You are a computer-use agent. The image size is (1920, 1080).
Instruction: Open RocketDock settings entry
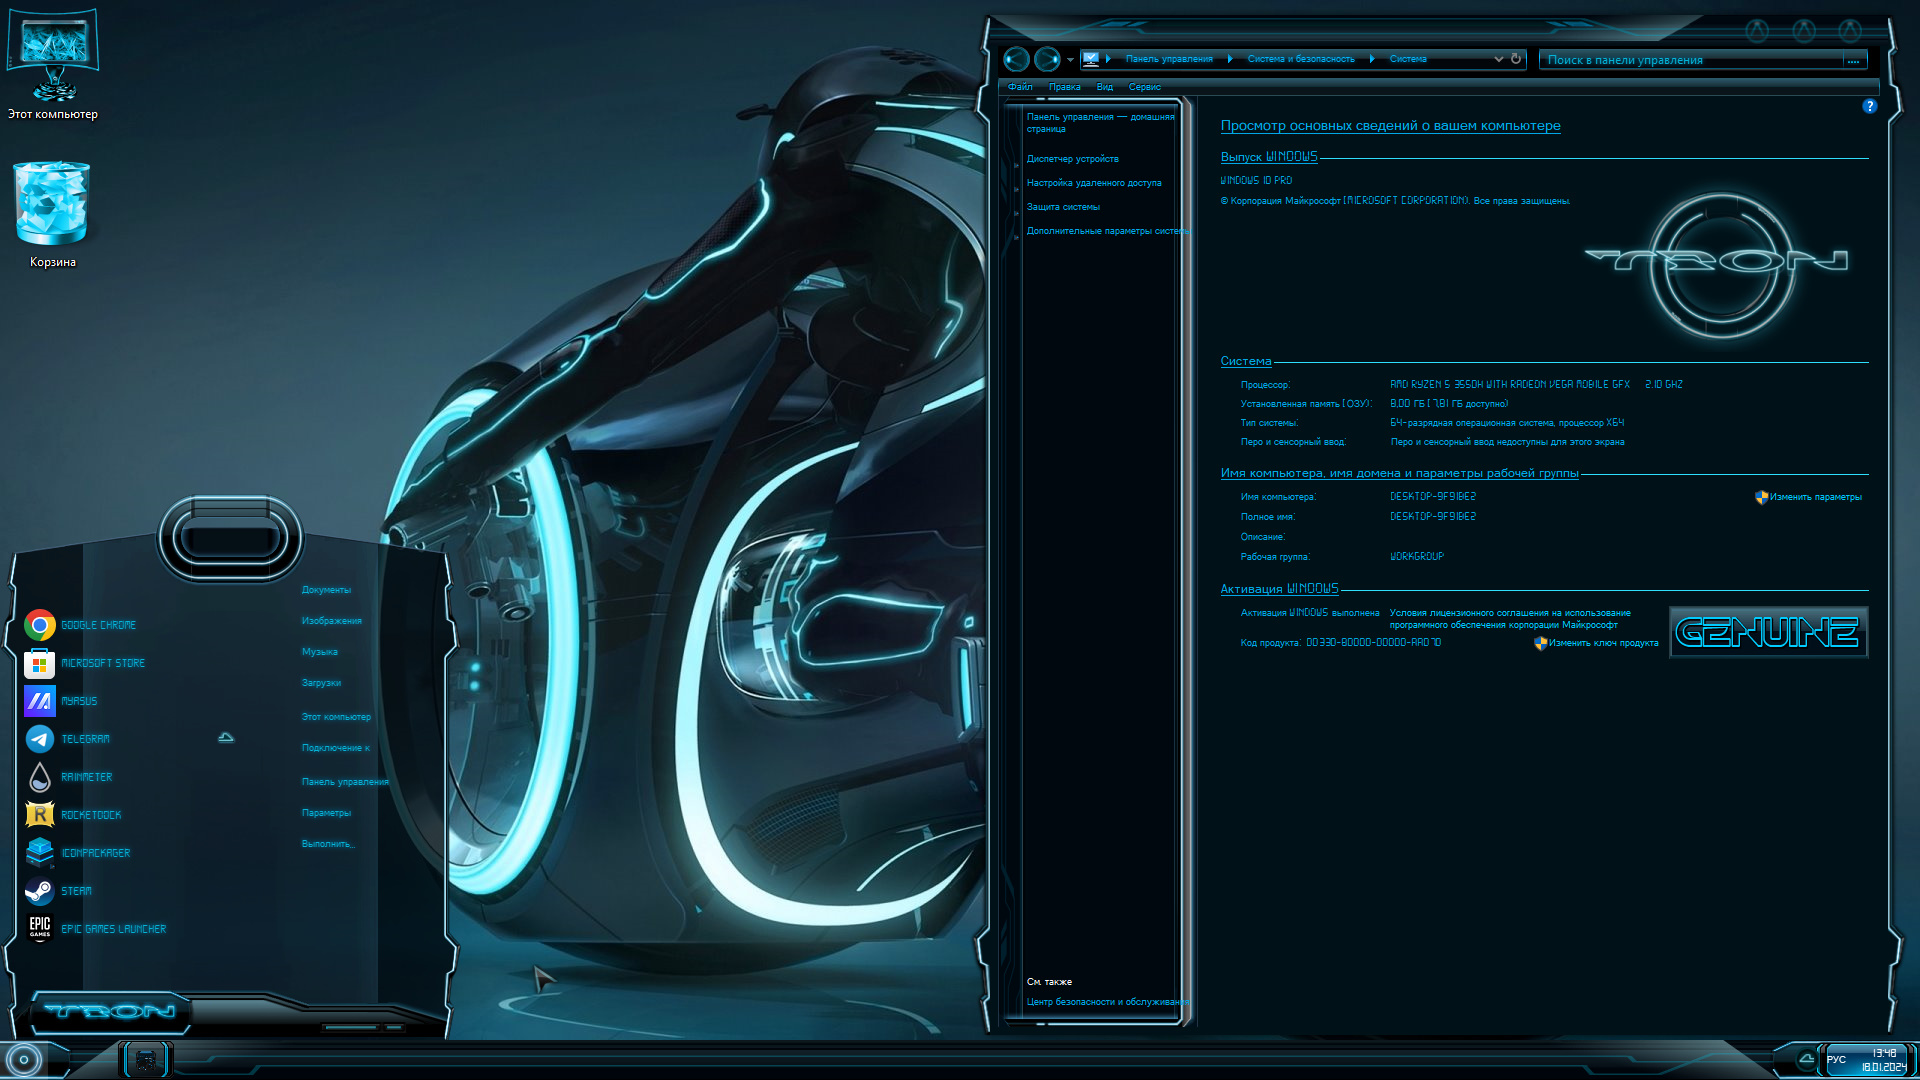pyautogui.click(x=90, y=814)
